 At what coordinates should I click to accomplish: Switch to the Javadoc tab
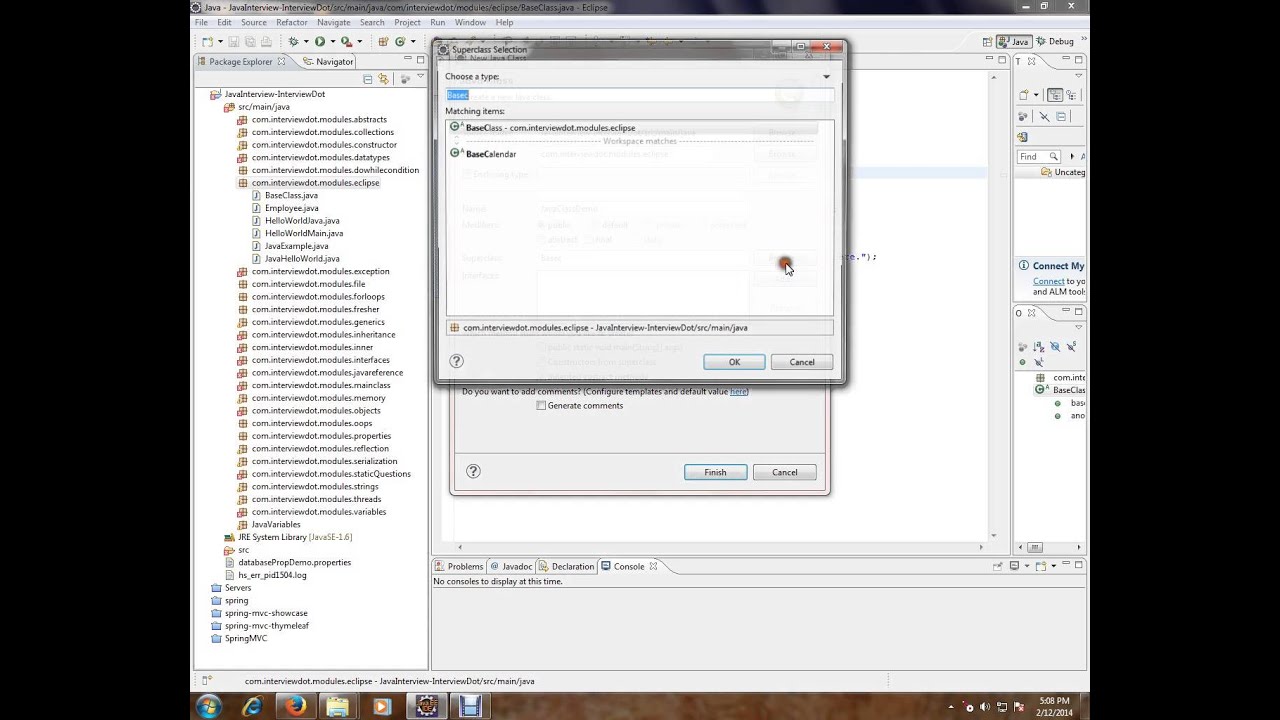[x=511, y=566]
